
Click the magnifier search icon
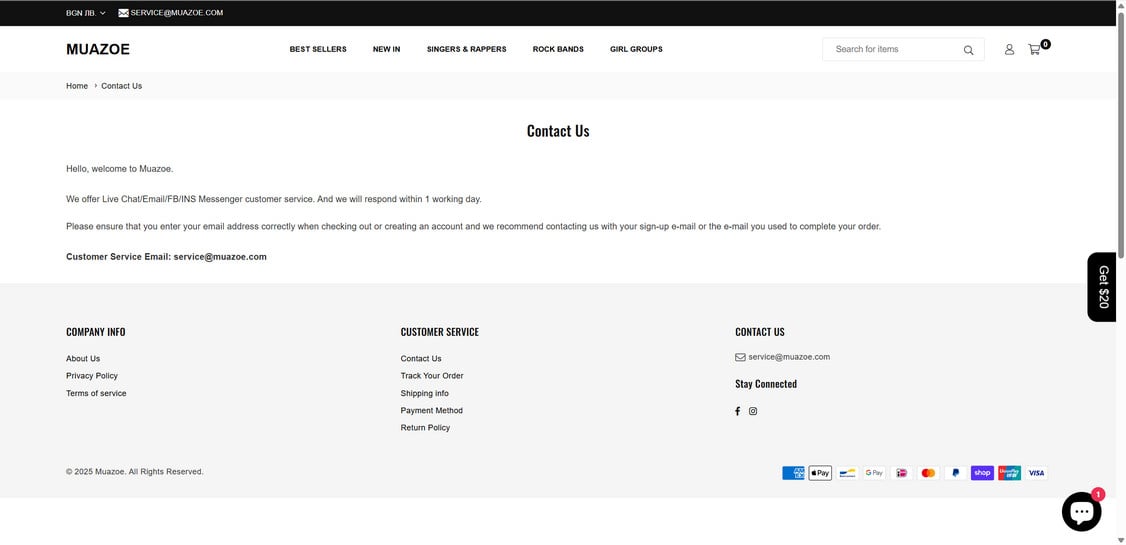(x=969, y=50)
